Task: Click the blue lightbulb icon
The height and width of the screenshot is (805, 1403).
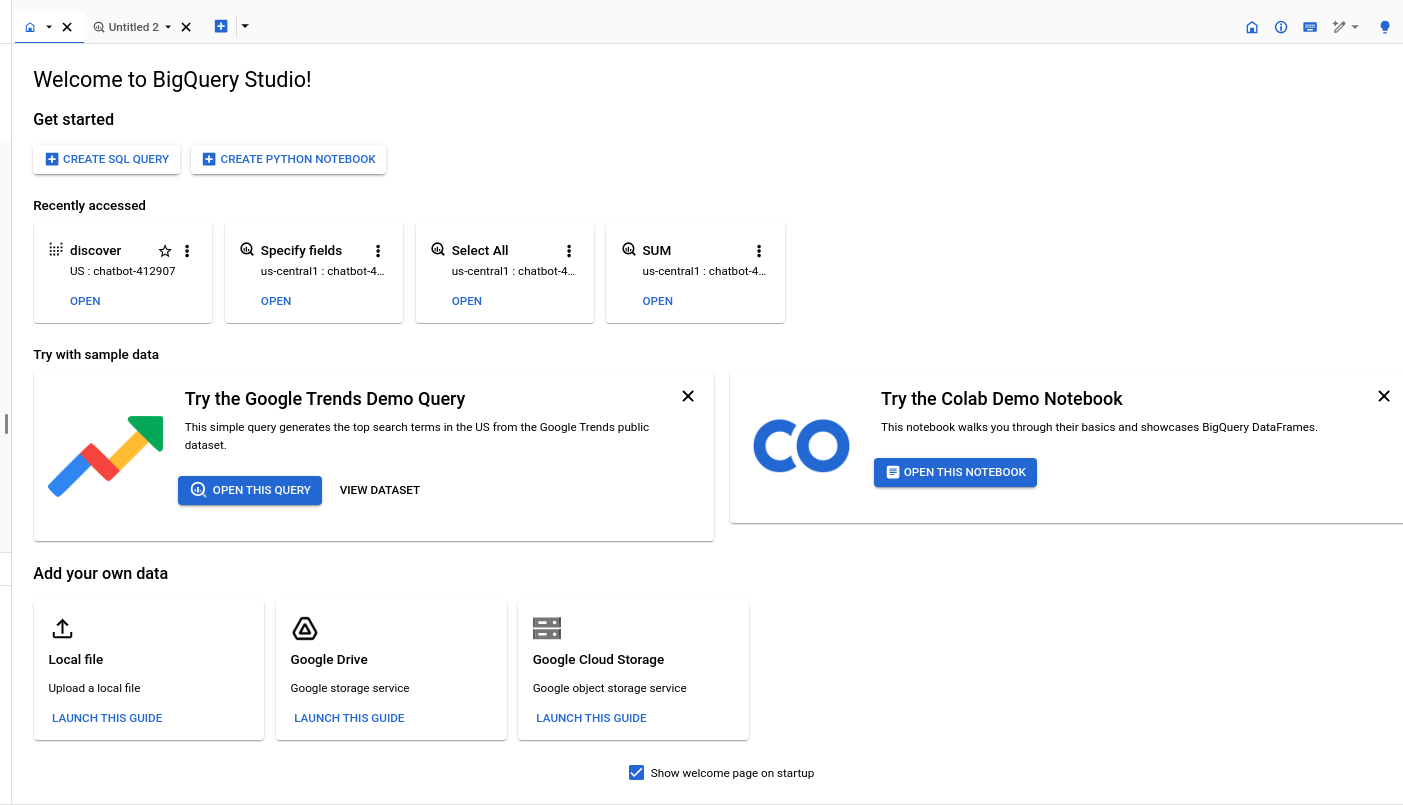Action: 1385,27
